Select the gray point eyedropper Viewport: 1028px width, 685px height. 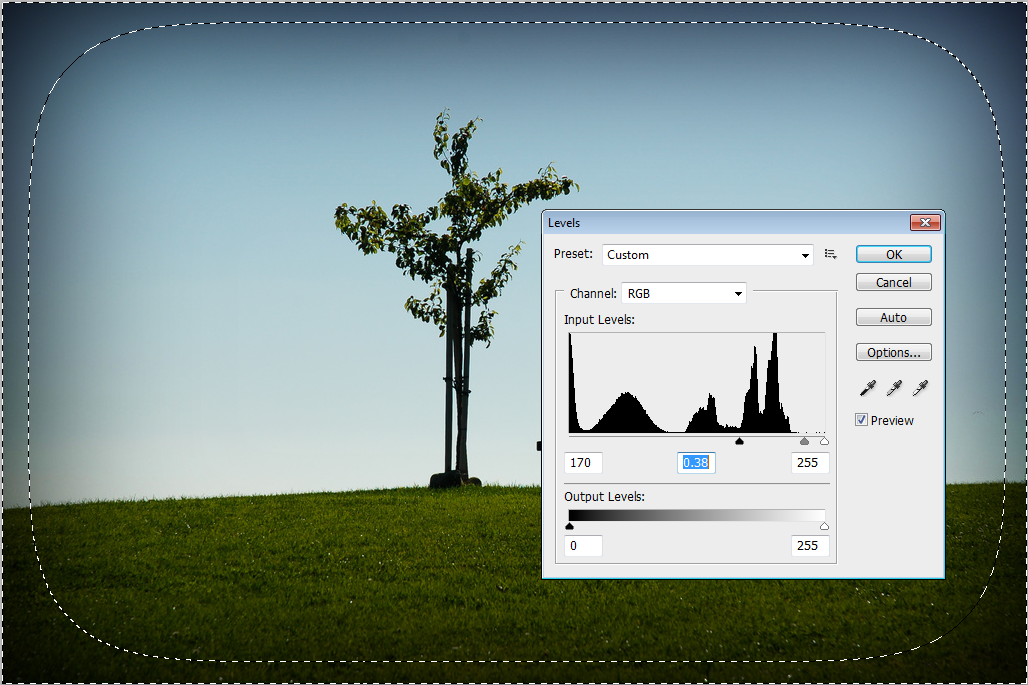pyautogui.click(x=894, y=388)
